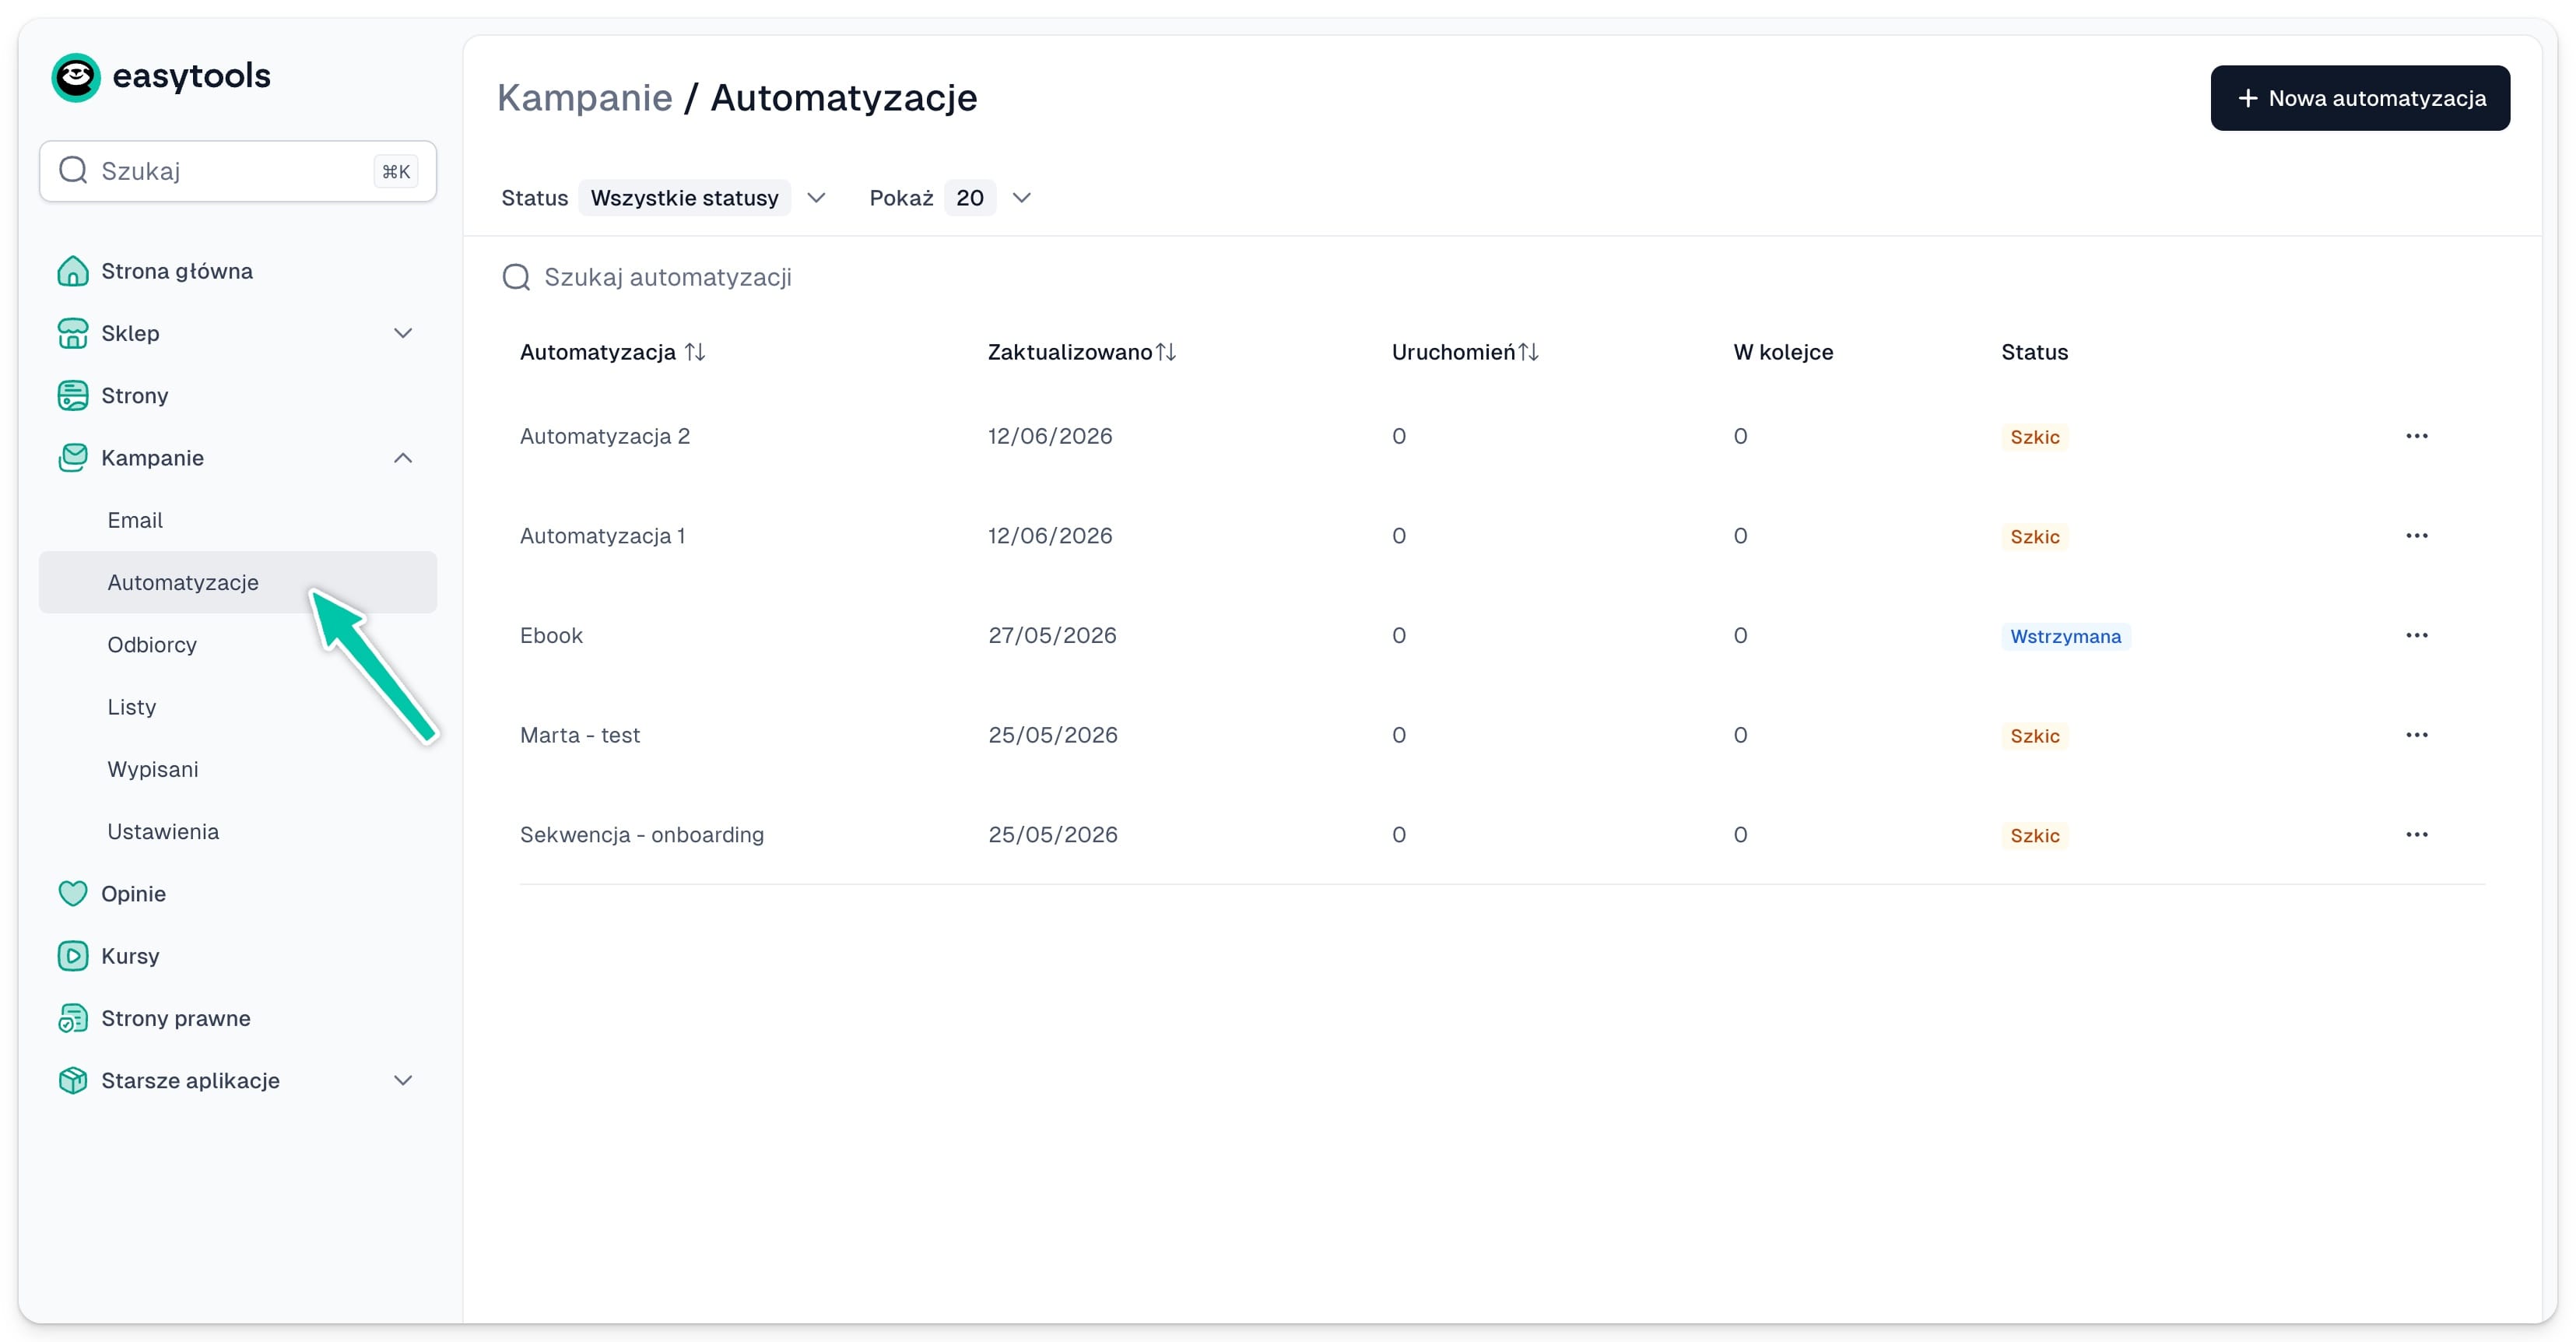The width and height of the screenshot is (2576, 1342).
Task: Click the Nowa automatyzacja button
Action: (2360, 98)
